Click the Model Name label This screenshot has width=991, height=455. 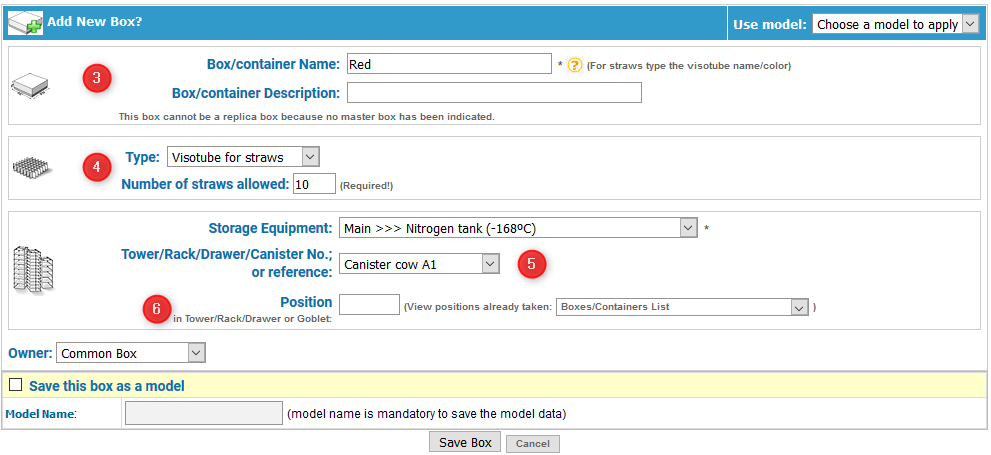(40, 415)
